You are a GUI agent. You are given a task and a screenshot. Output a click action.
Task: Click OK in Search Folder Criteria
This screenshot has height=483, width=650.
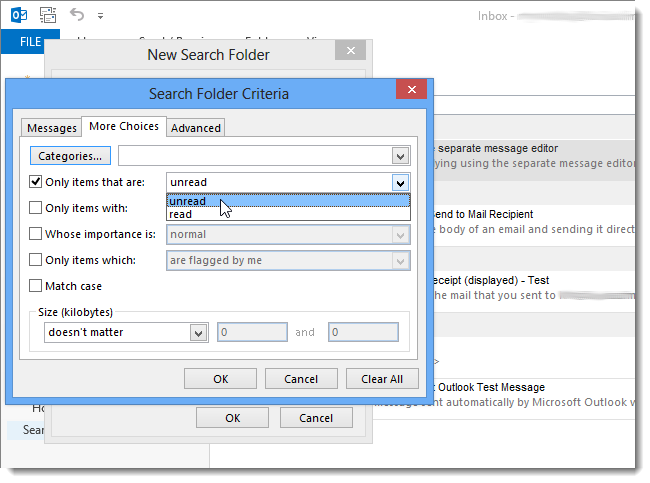[221, 379]
